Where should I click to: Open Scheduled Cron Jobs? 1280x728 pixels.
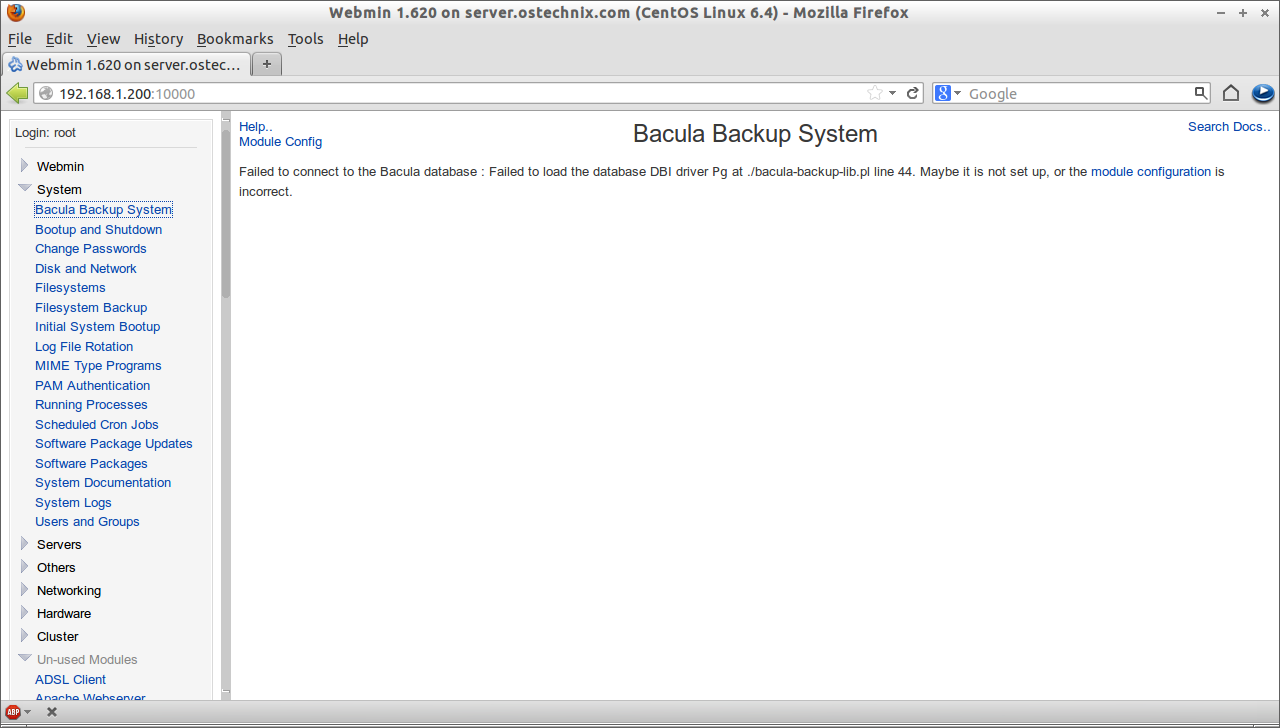[x=96, y=424]
